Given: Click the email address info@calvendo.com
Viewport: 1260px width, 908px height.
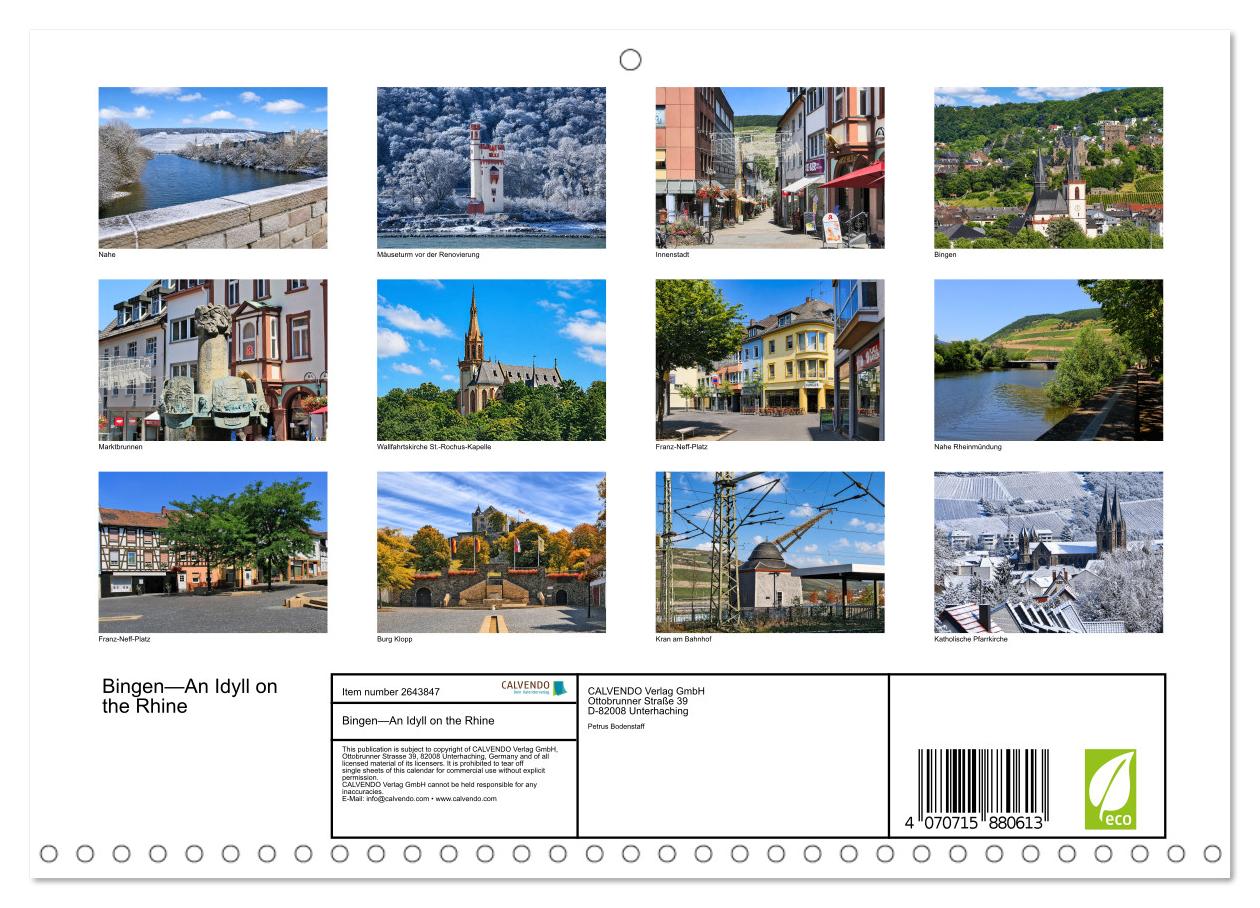Looking at the screenshot, I should pyautogui.click(x=398, y=799).
